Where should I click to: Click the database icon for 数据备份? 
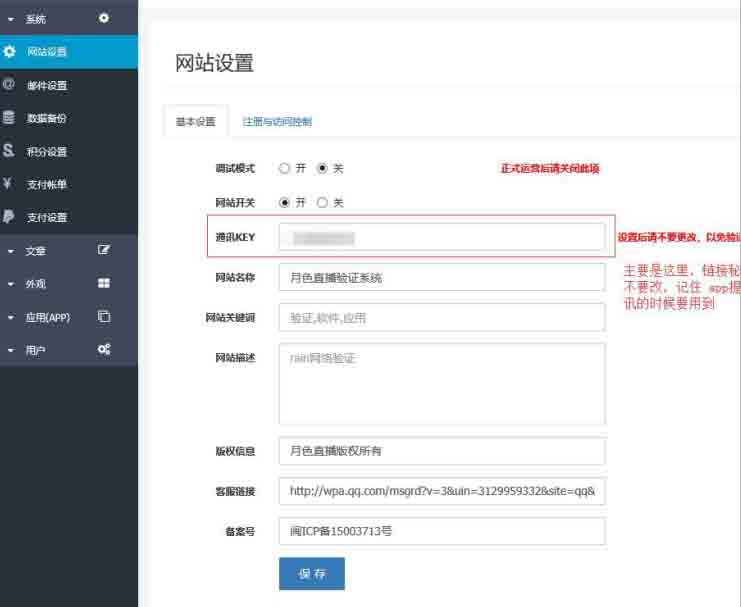click(9, 118)
